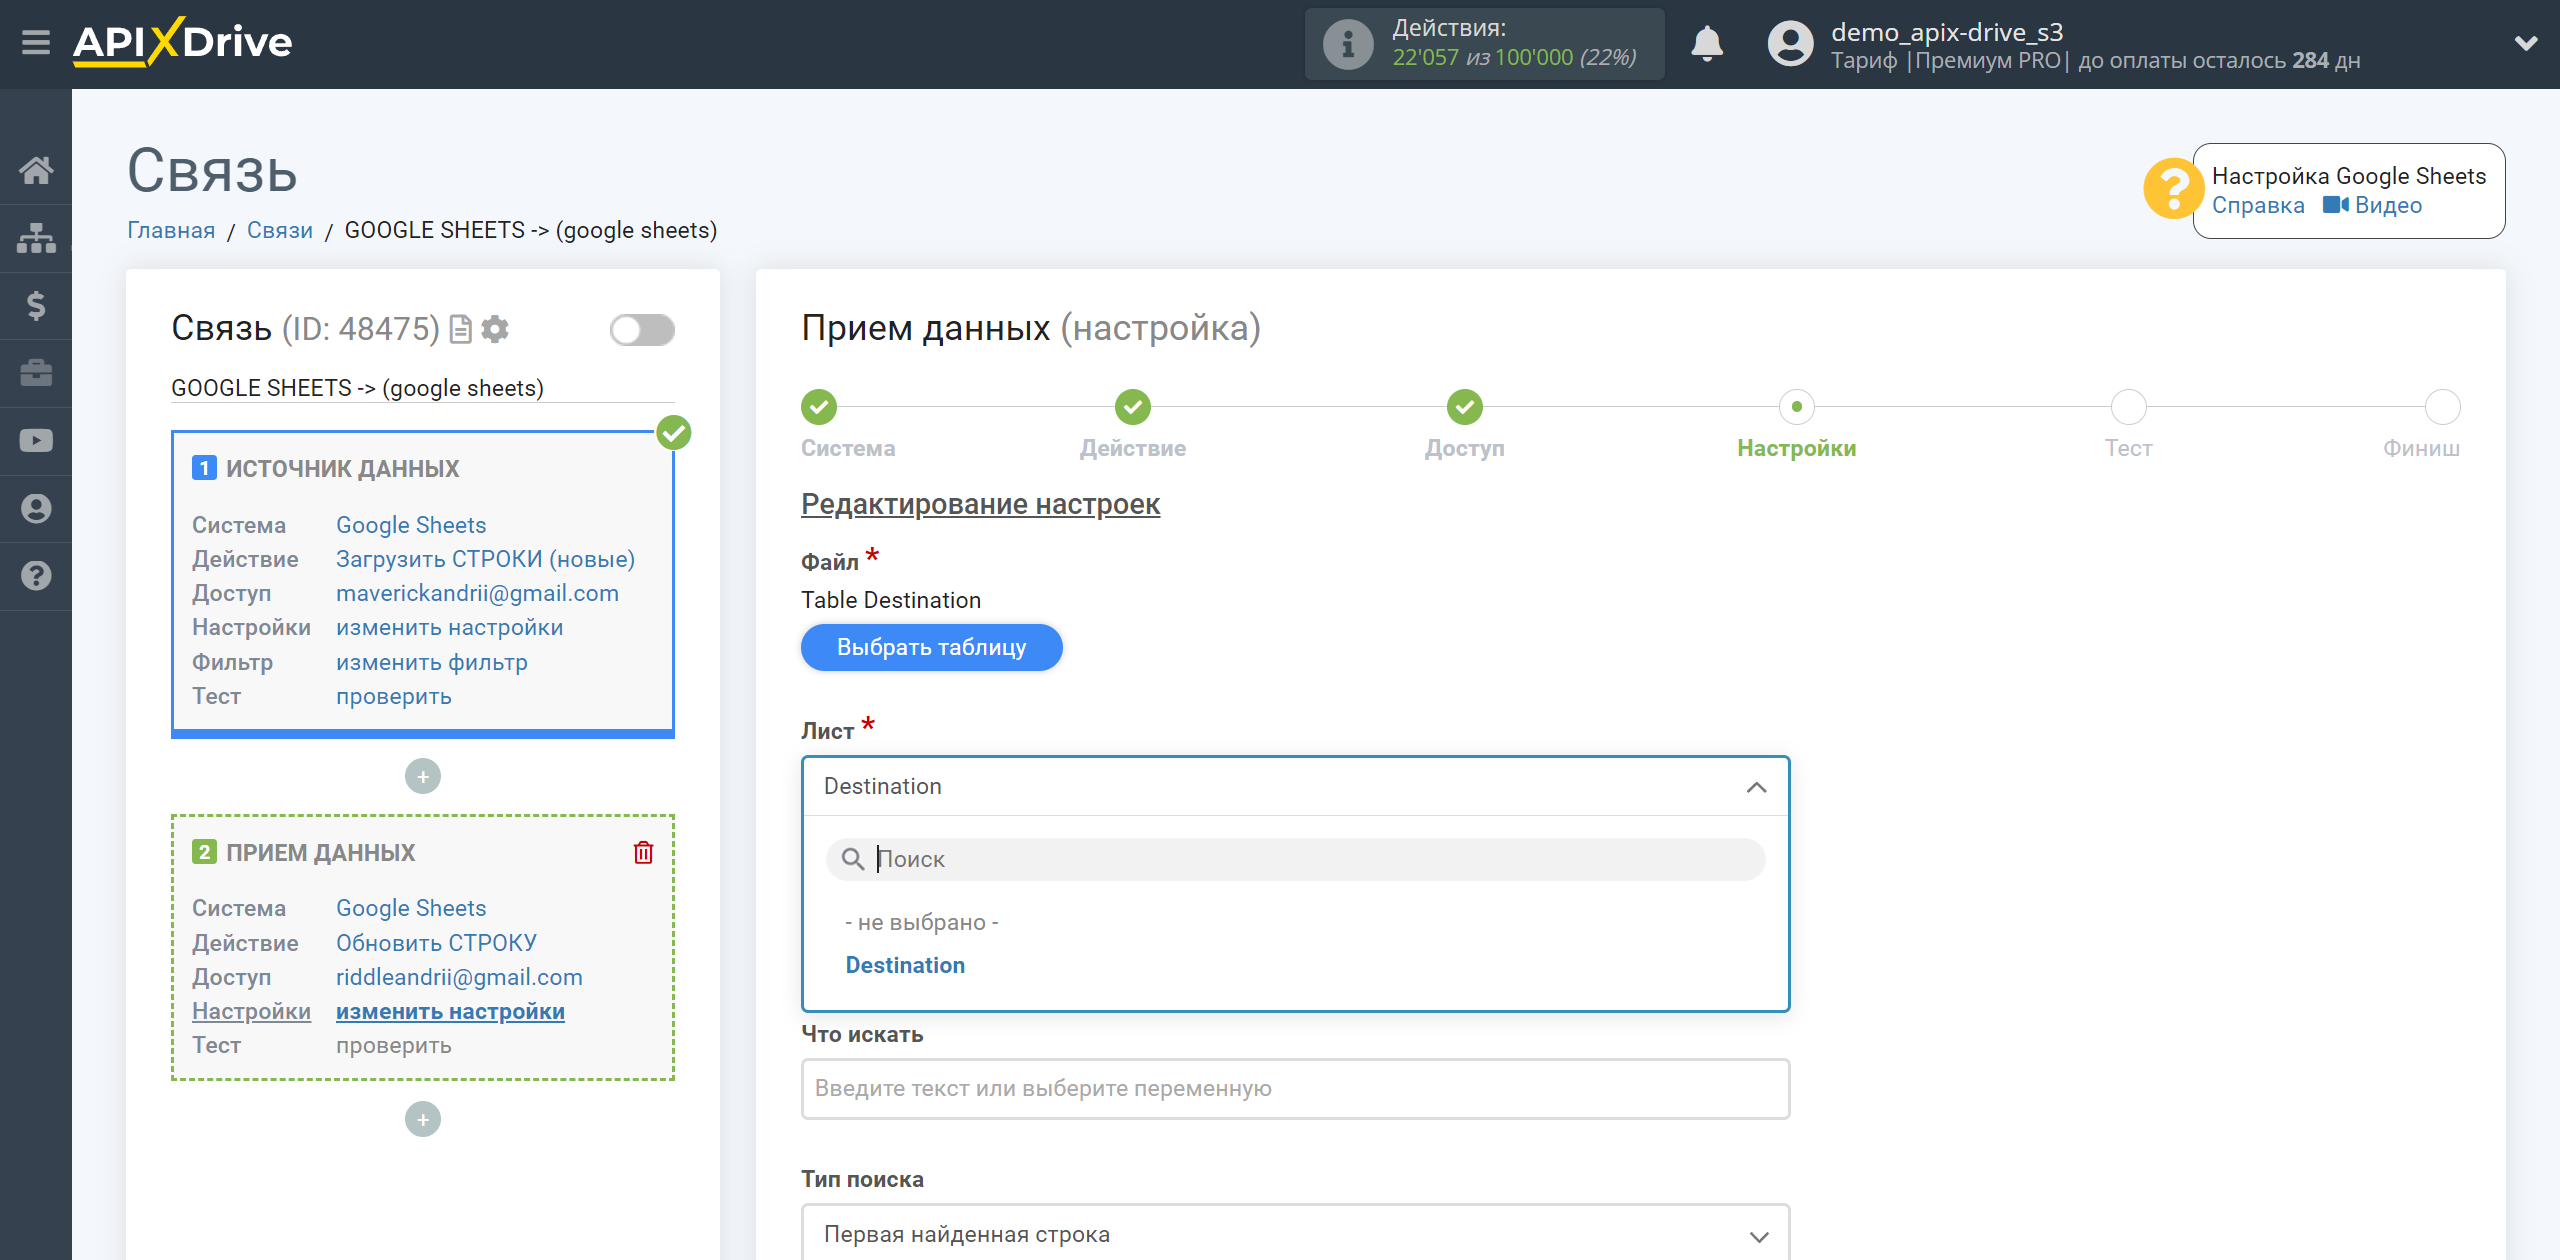Select Настройки step
Viewport: 2560px width, 1260px height.
[x=1797, y=407]
